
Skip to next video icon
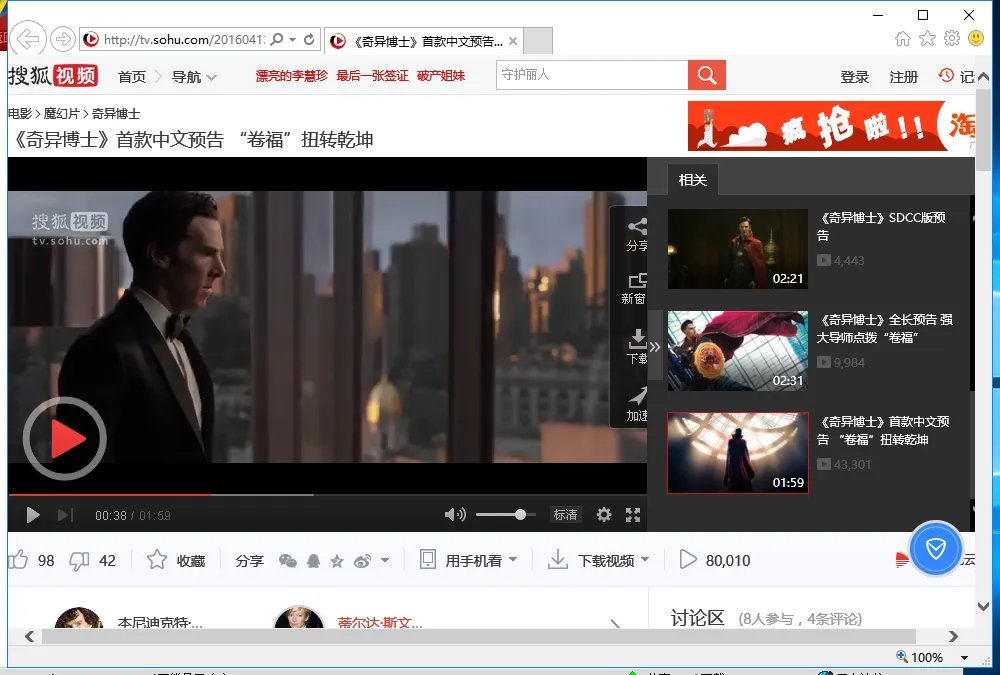coord(65,515)
